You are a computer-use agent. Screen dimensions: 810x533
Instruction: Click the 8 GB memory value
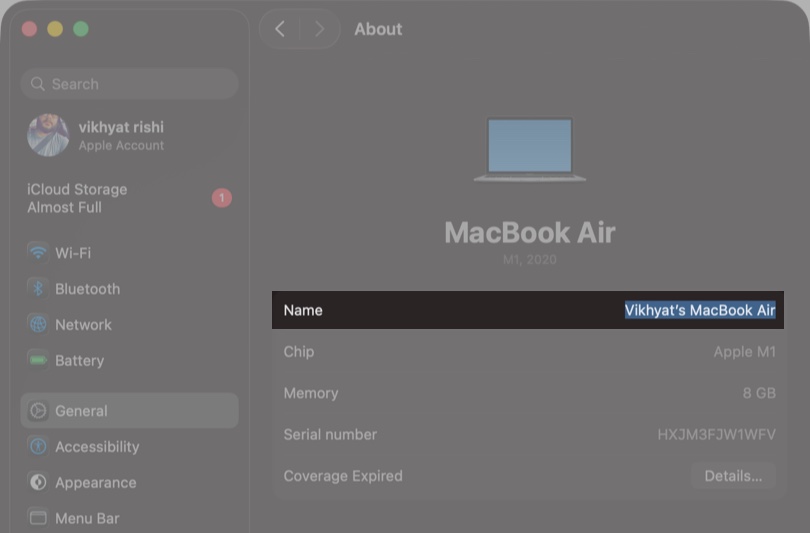click(759, 393)
